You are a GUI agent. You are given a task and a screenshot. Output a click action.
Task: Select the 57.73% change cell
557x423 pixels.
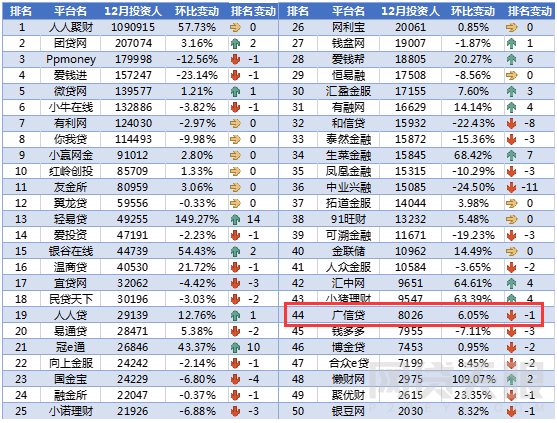[197, 27]
